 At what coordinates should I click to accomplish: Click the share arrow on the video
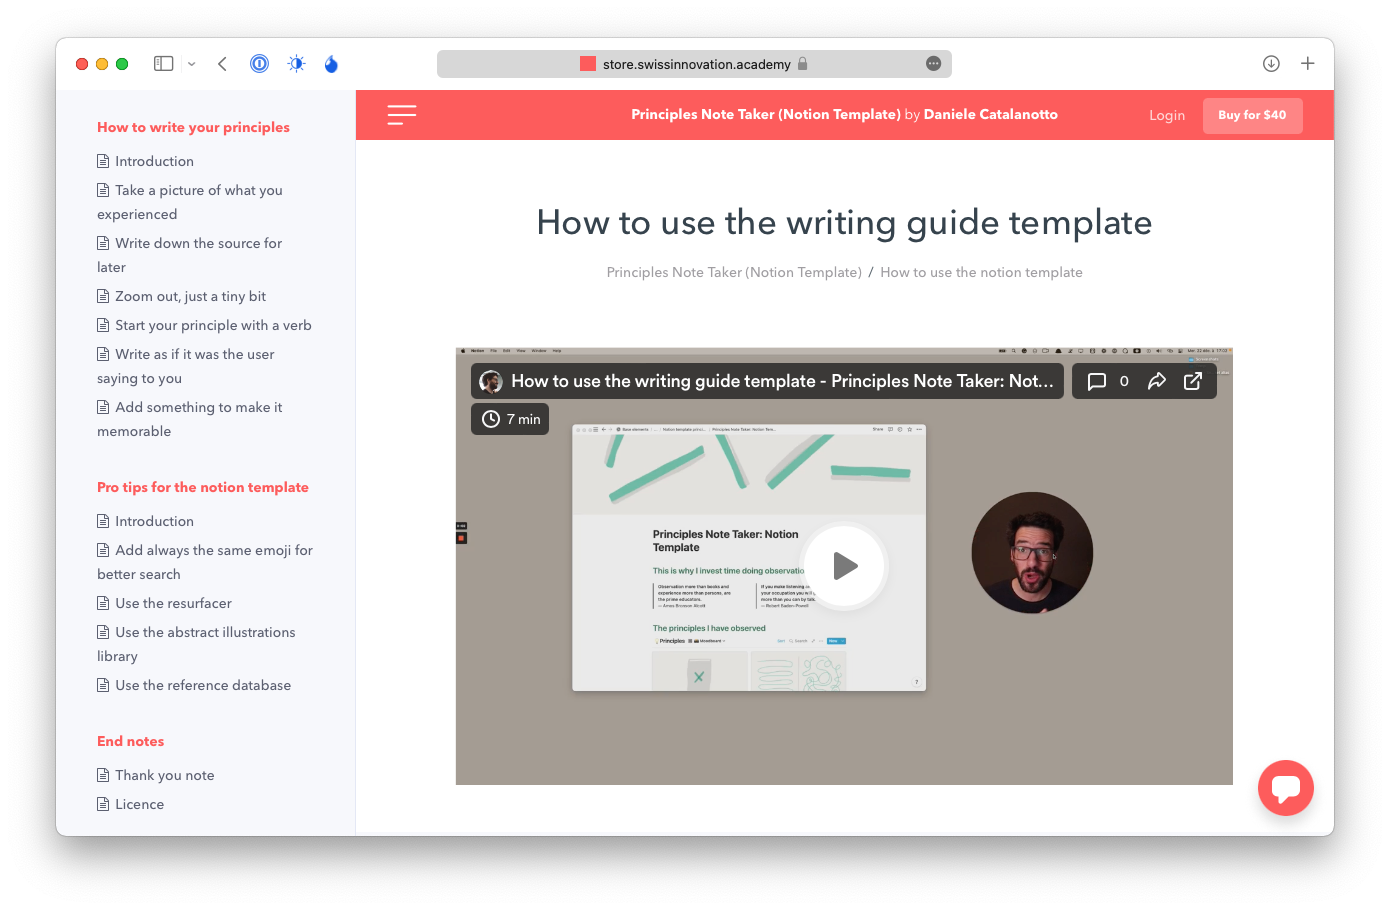1157,381
